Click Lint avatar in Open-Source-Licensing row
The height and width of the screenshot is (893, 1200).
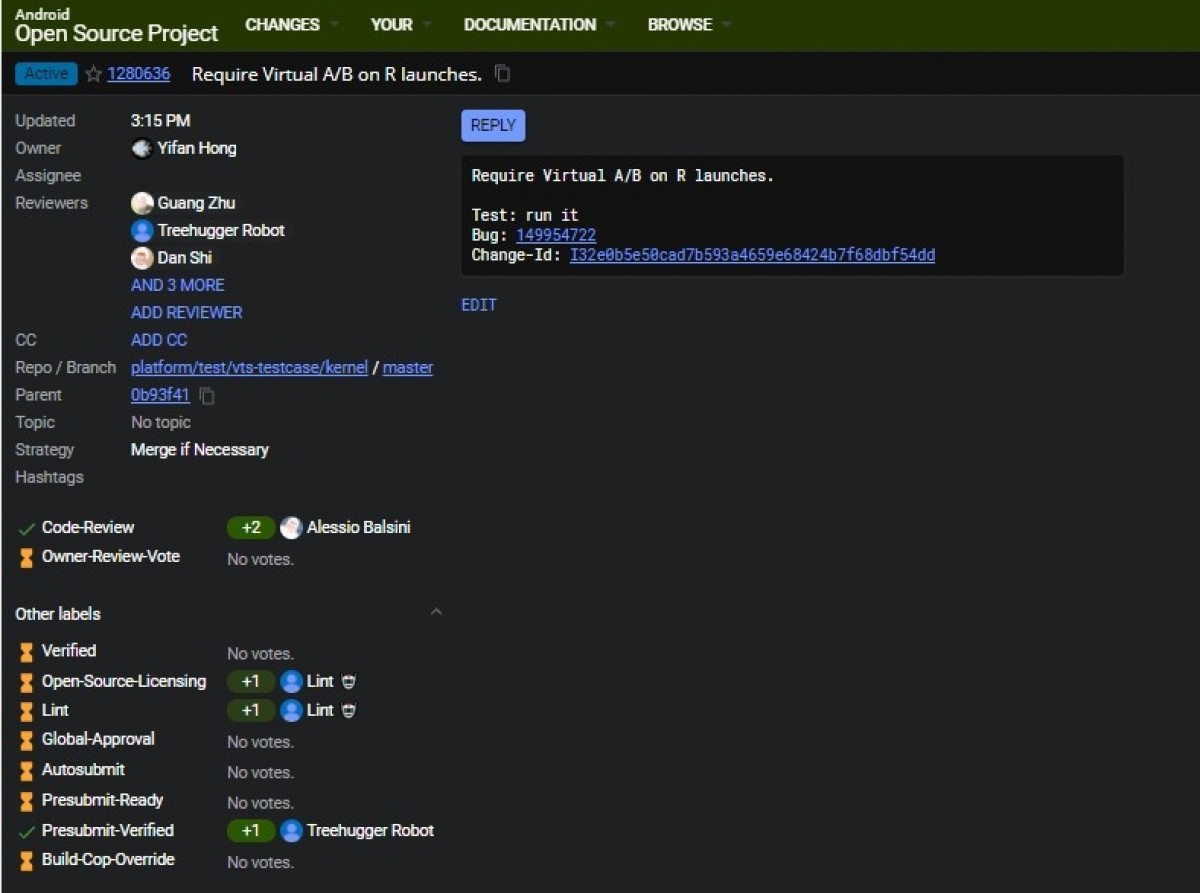[x=291, y=682]
